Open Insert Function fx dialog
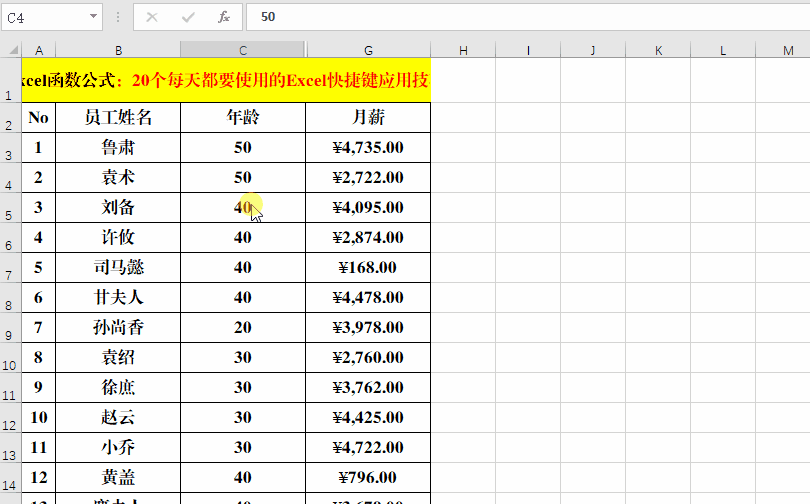This screenshot has width=810, height=504. 224,17
